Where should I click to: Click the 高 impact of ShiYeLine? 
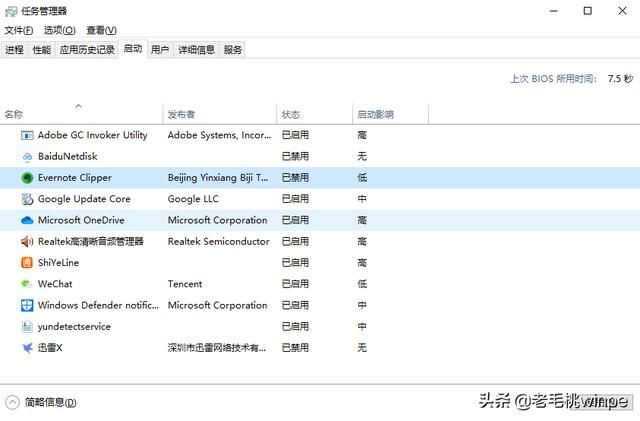pos(362,263)
